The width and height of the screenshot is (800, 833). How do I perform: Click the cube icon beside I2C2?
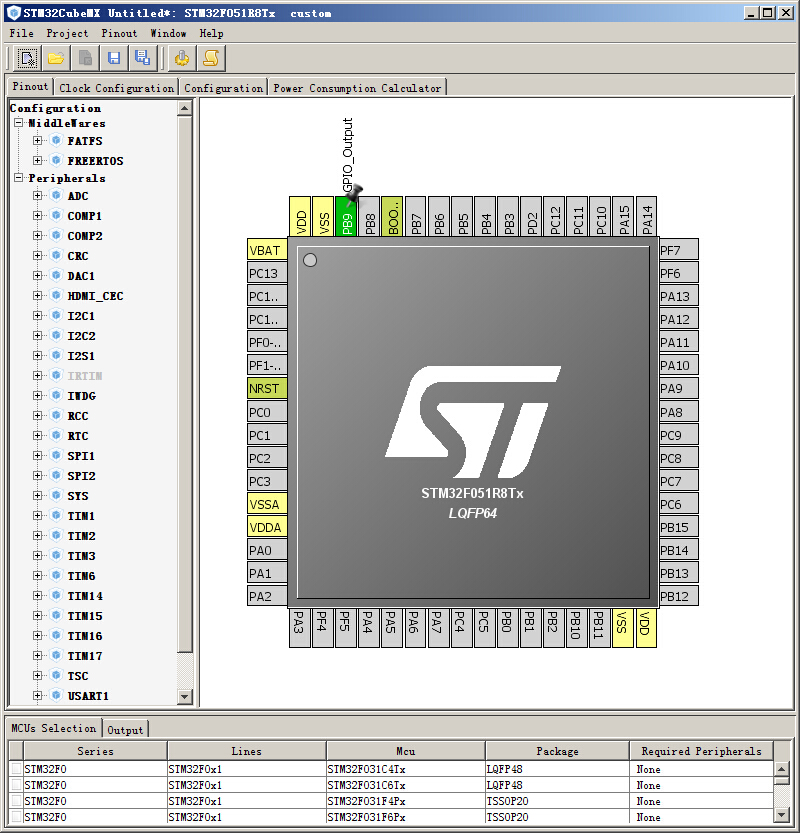tap(56, 335)
